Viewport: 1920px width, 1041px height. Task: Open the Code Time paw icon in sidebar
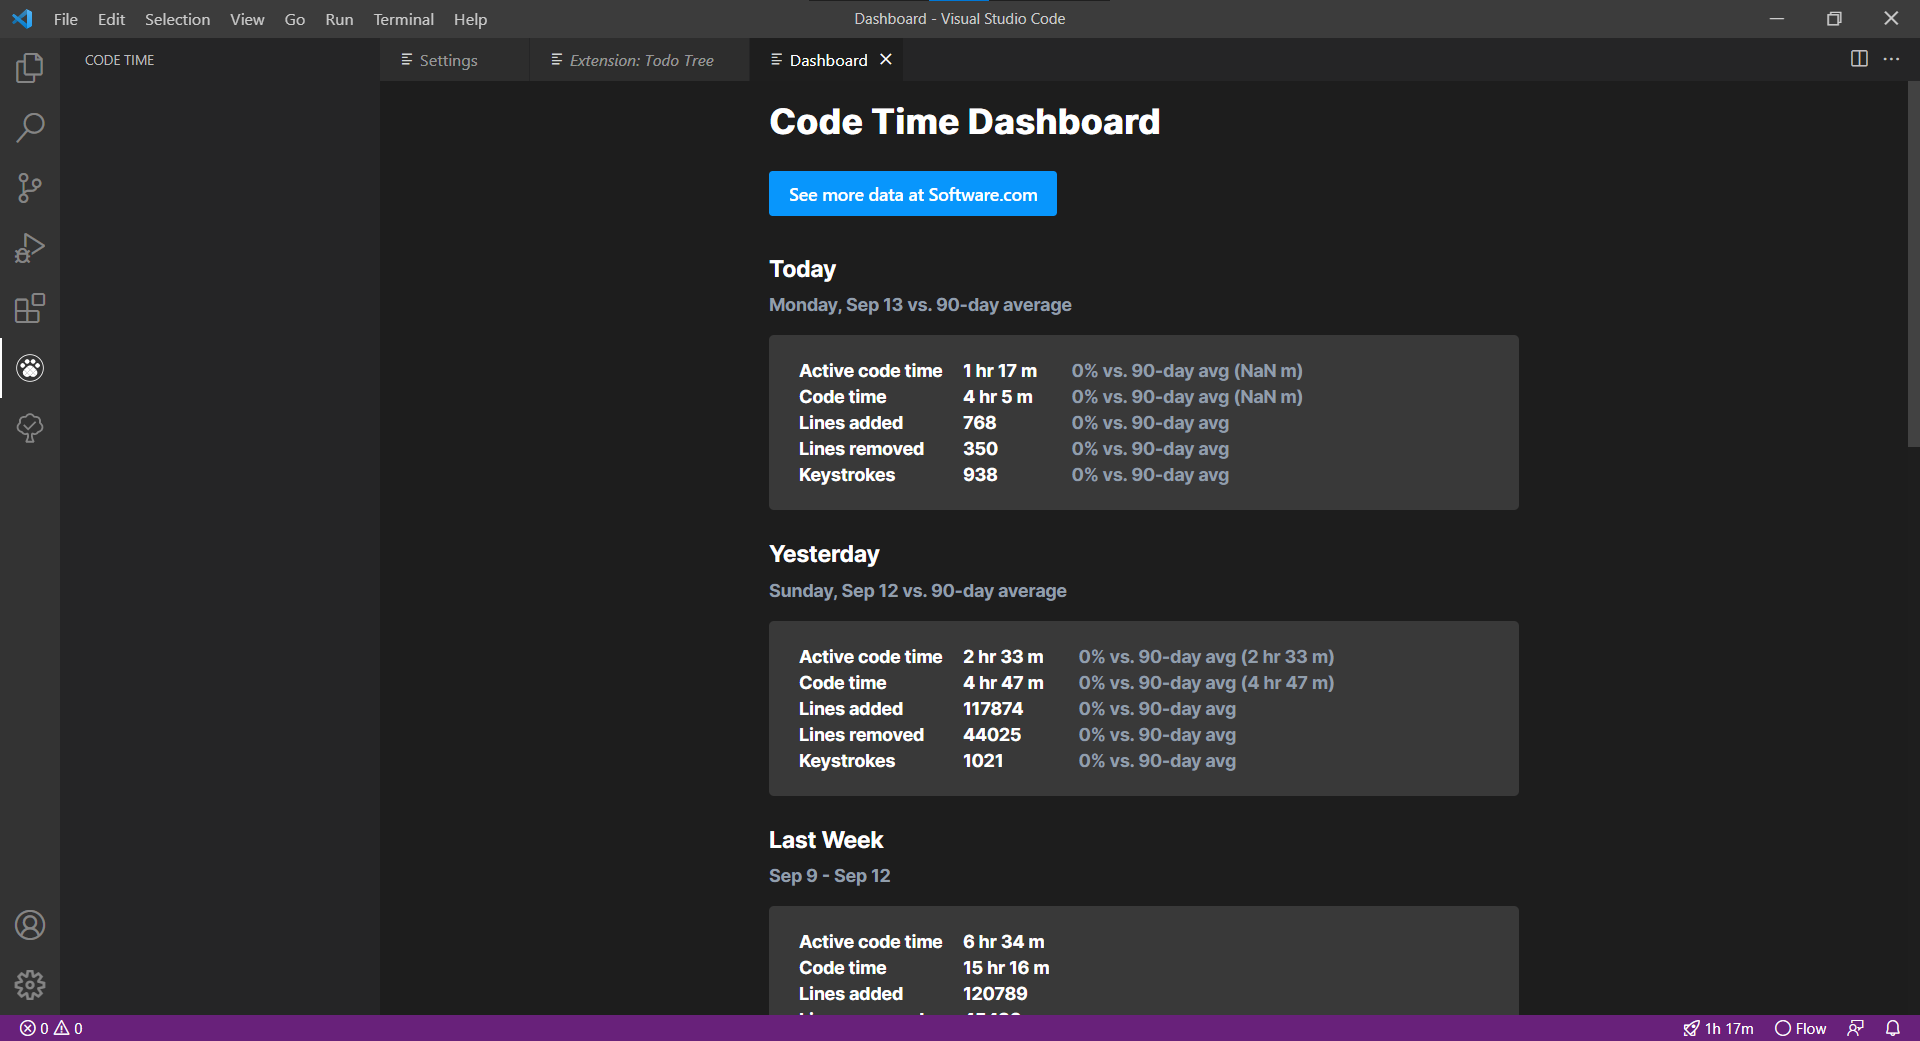30,368
